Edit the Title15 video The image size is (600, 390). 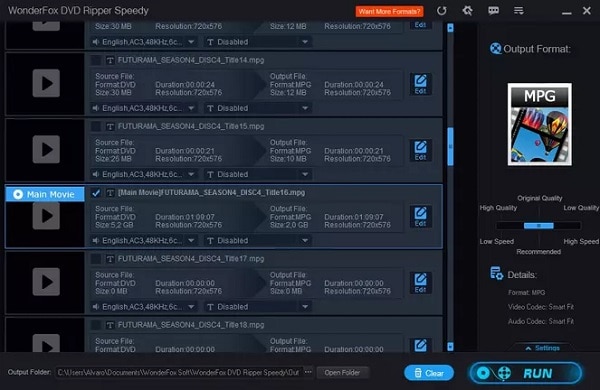tap(421, 150)
